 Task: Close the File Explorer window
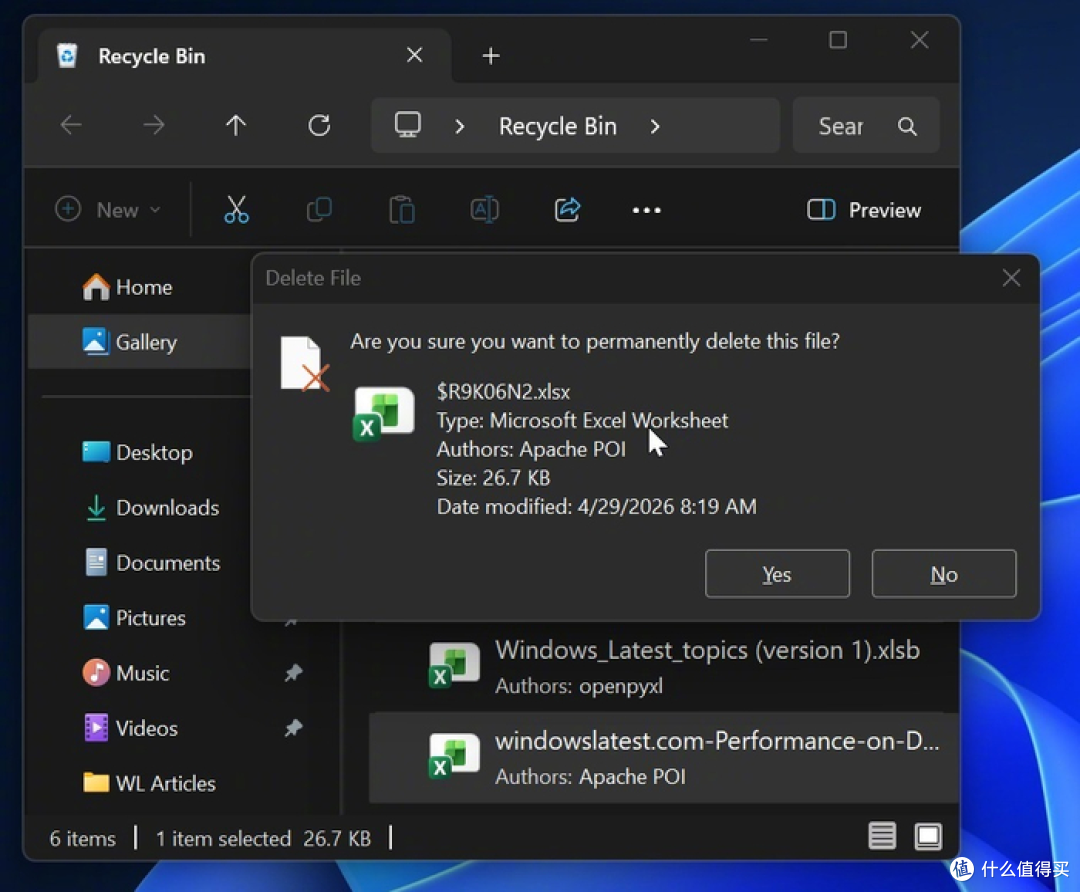coord(920,40)
